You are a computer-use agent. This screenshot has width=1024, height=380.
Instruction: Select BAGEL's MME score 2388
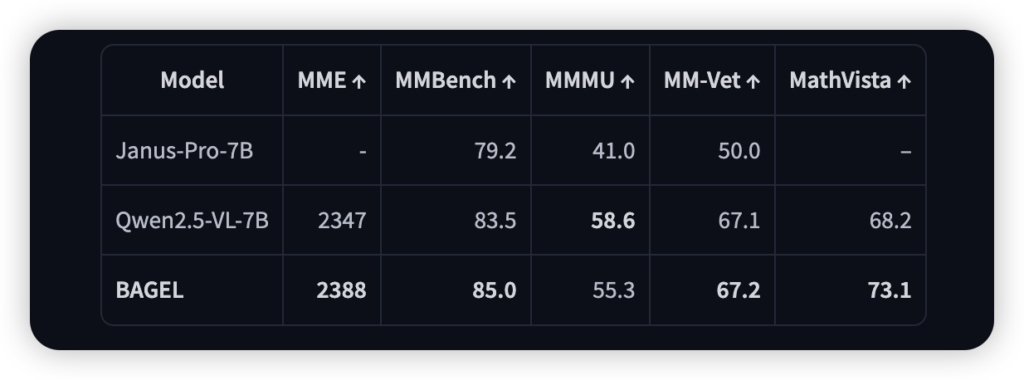tap(342, 291)
